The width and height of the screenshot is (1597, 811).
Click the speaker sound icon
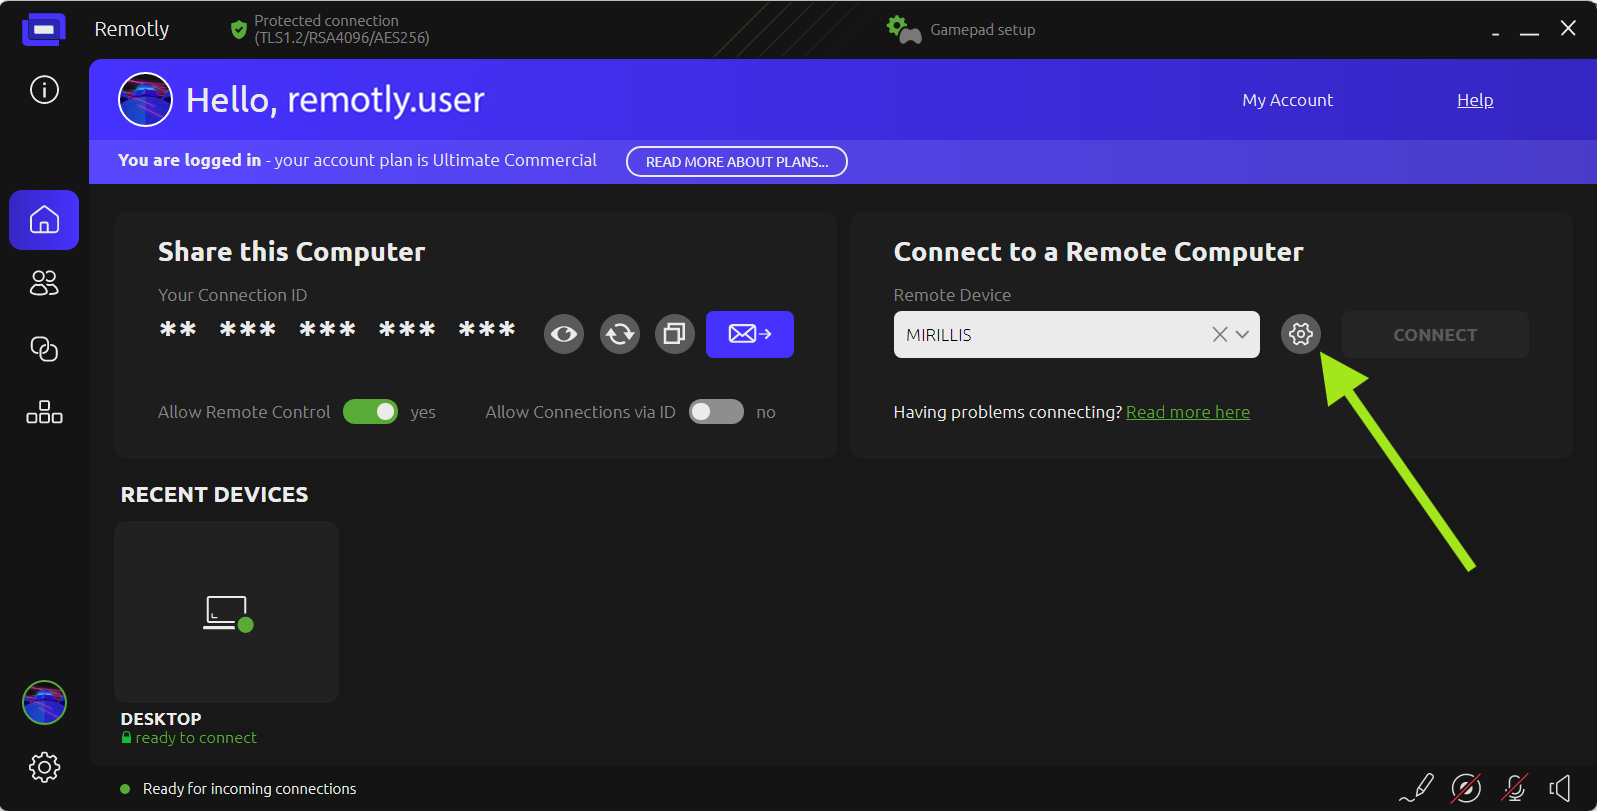pos(1560,788)
